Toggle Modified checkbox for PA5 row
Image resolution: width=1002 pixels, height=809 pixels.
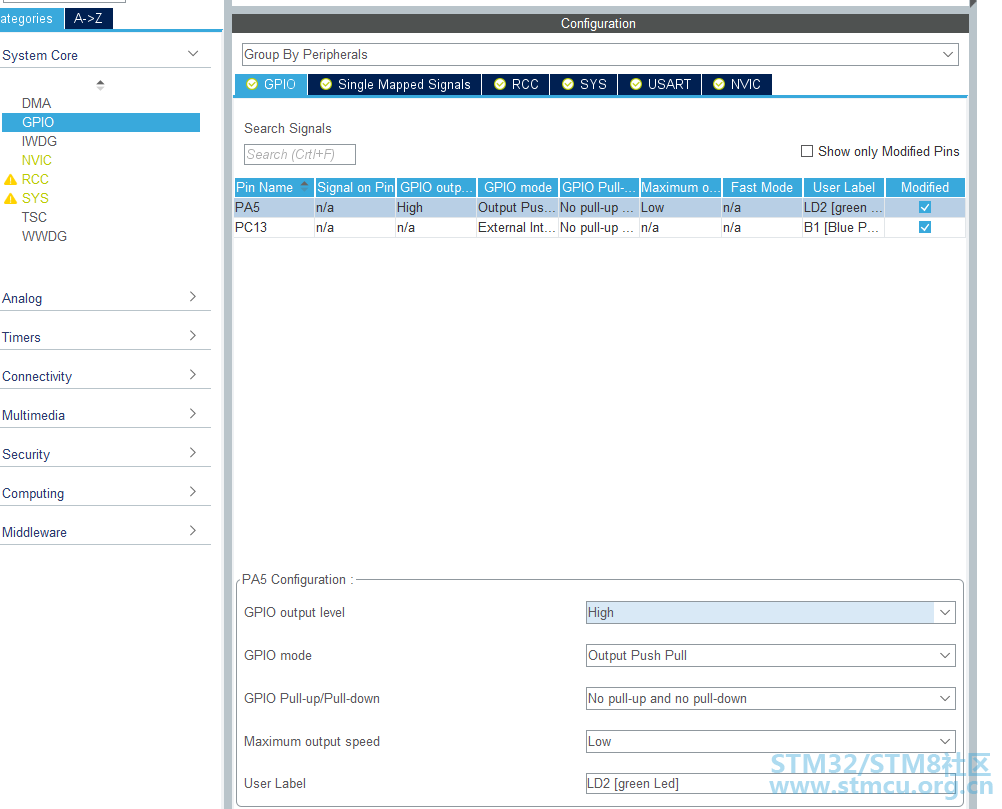point(925,207)
